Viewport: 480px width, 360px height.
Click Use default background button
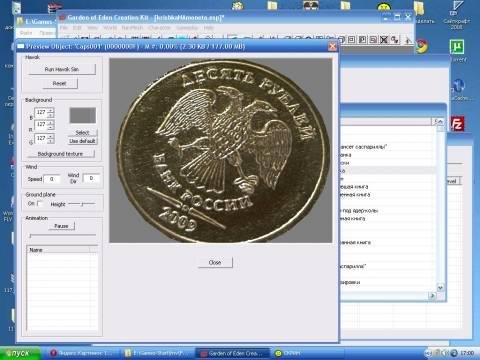coord(82,141)
